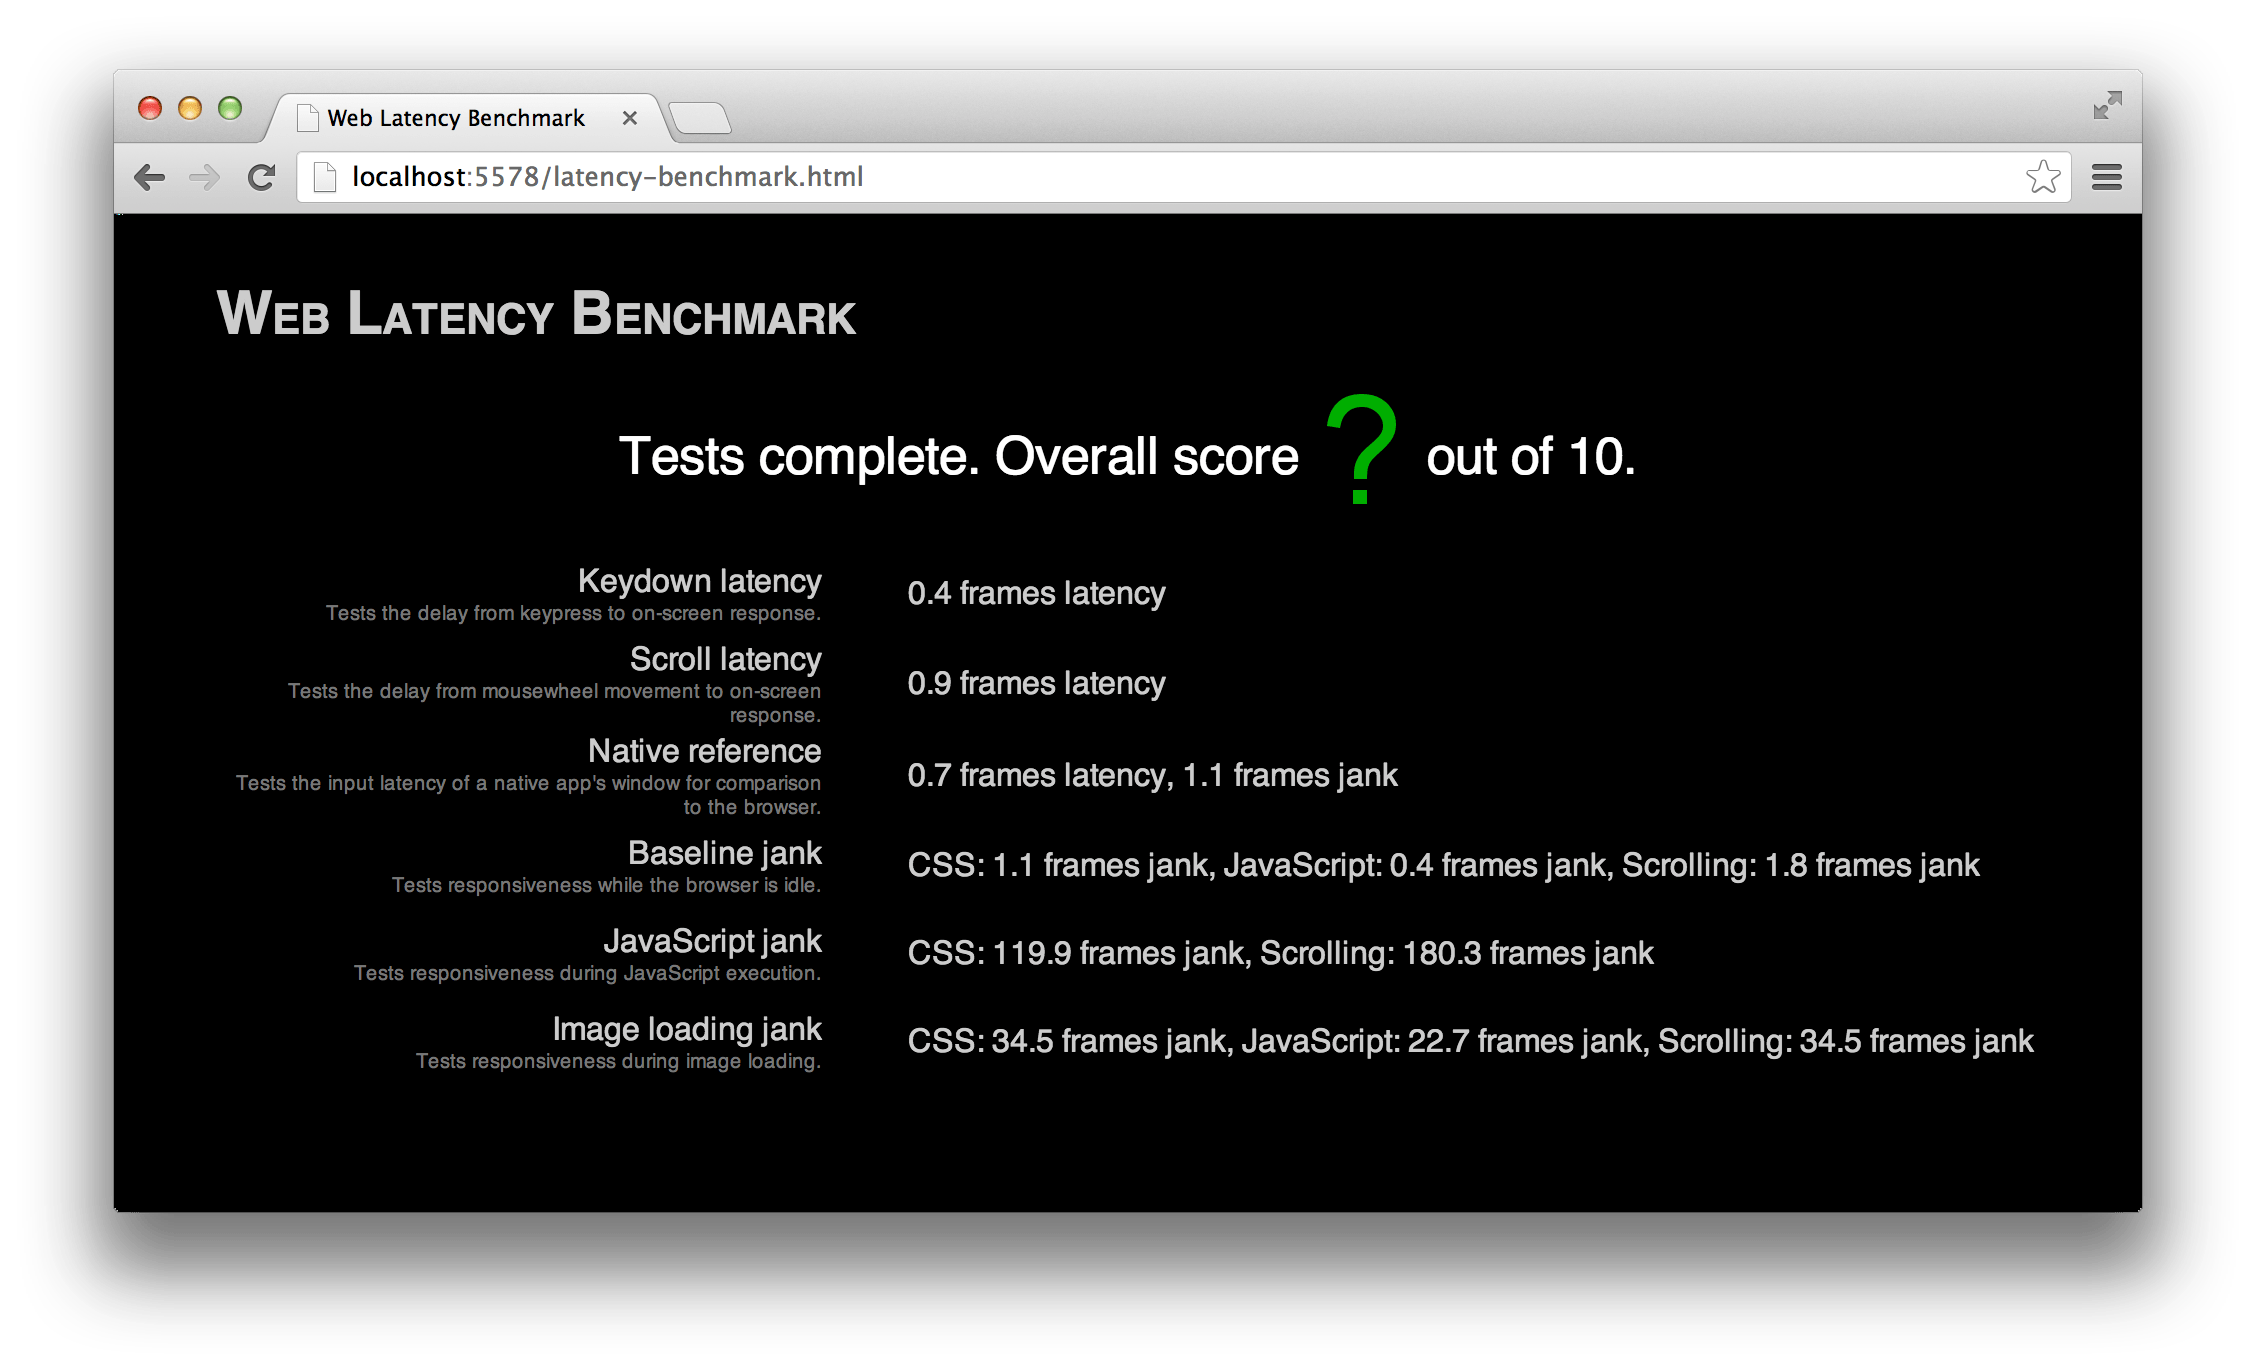This screenshot has width=2256, height=1370.
Task: Bookmark page with the star icon
Action: click(2043, 177)
